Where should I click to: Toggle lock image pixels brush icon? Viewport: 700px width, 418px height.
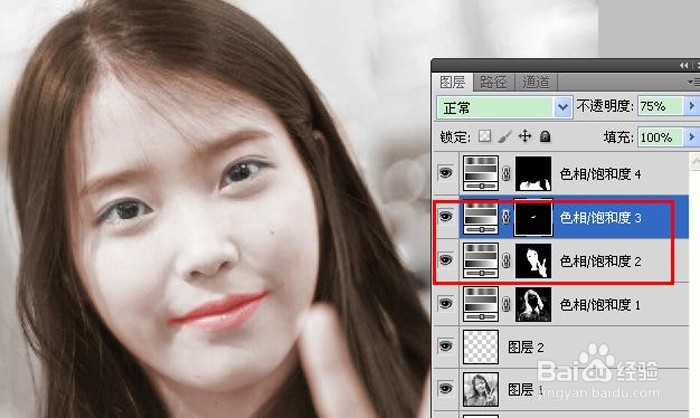click(x=505, y=136)
